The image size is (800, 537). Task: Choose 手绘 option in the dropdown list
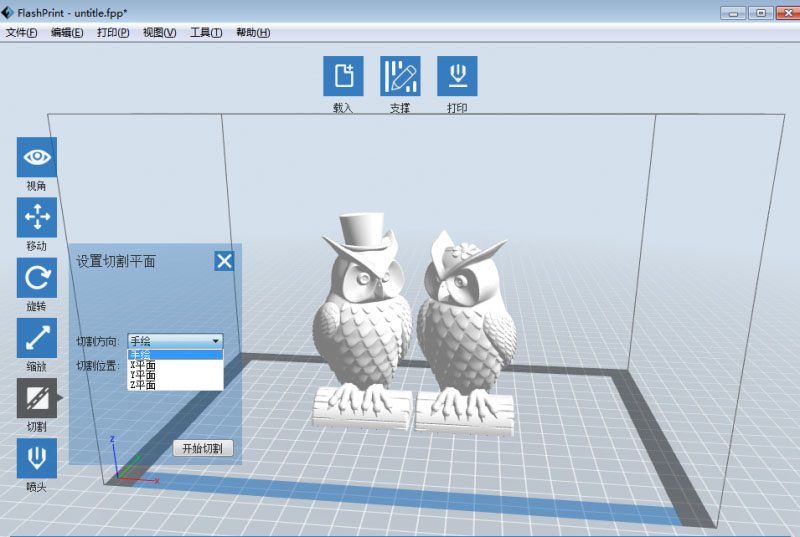click(x=175, y=355)
